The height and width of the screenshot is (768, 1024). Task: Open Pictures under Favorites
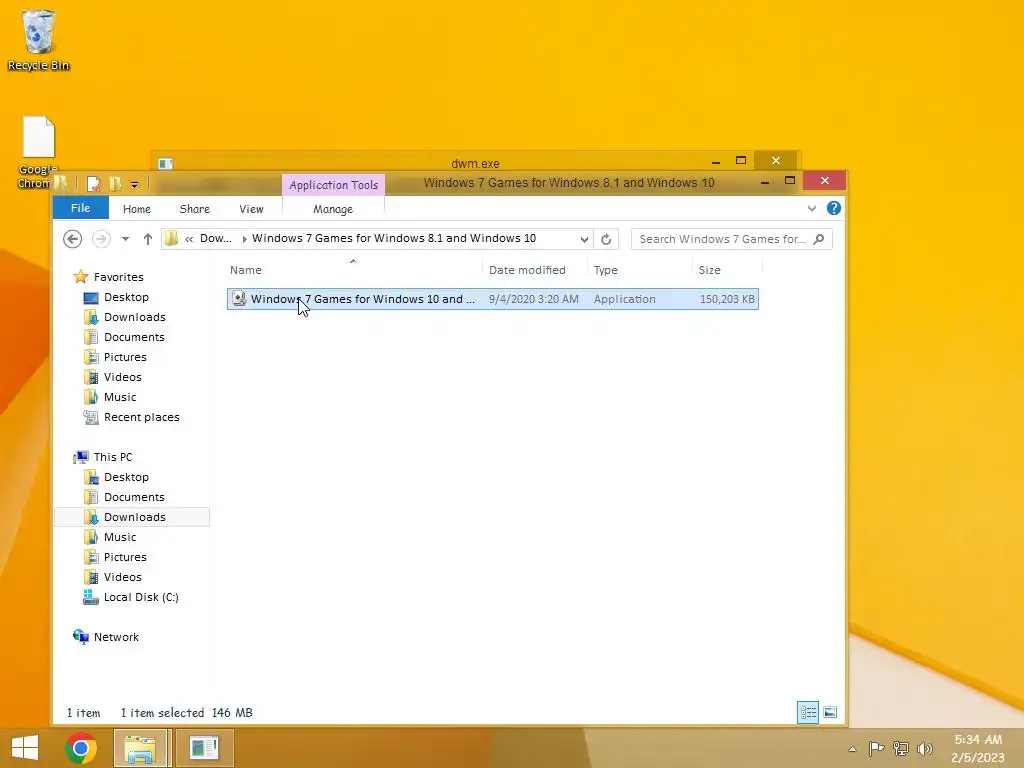point(125,357)
